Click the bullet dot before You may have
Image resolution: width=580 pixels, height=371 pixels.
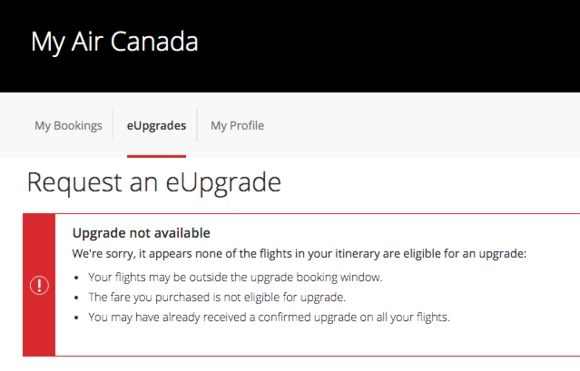[76, 318]
